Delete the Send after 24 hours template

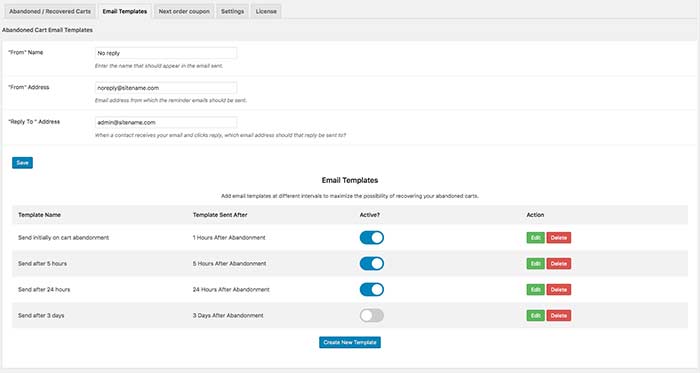pos(558,290)
